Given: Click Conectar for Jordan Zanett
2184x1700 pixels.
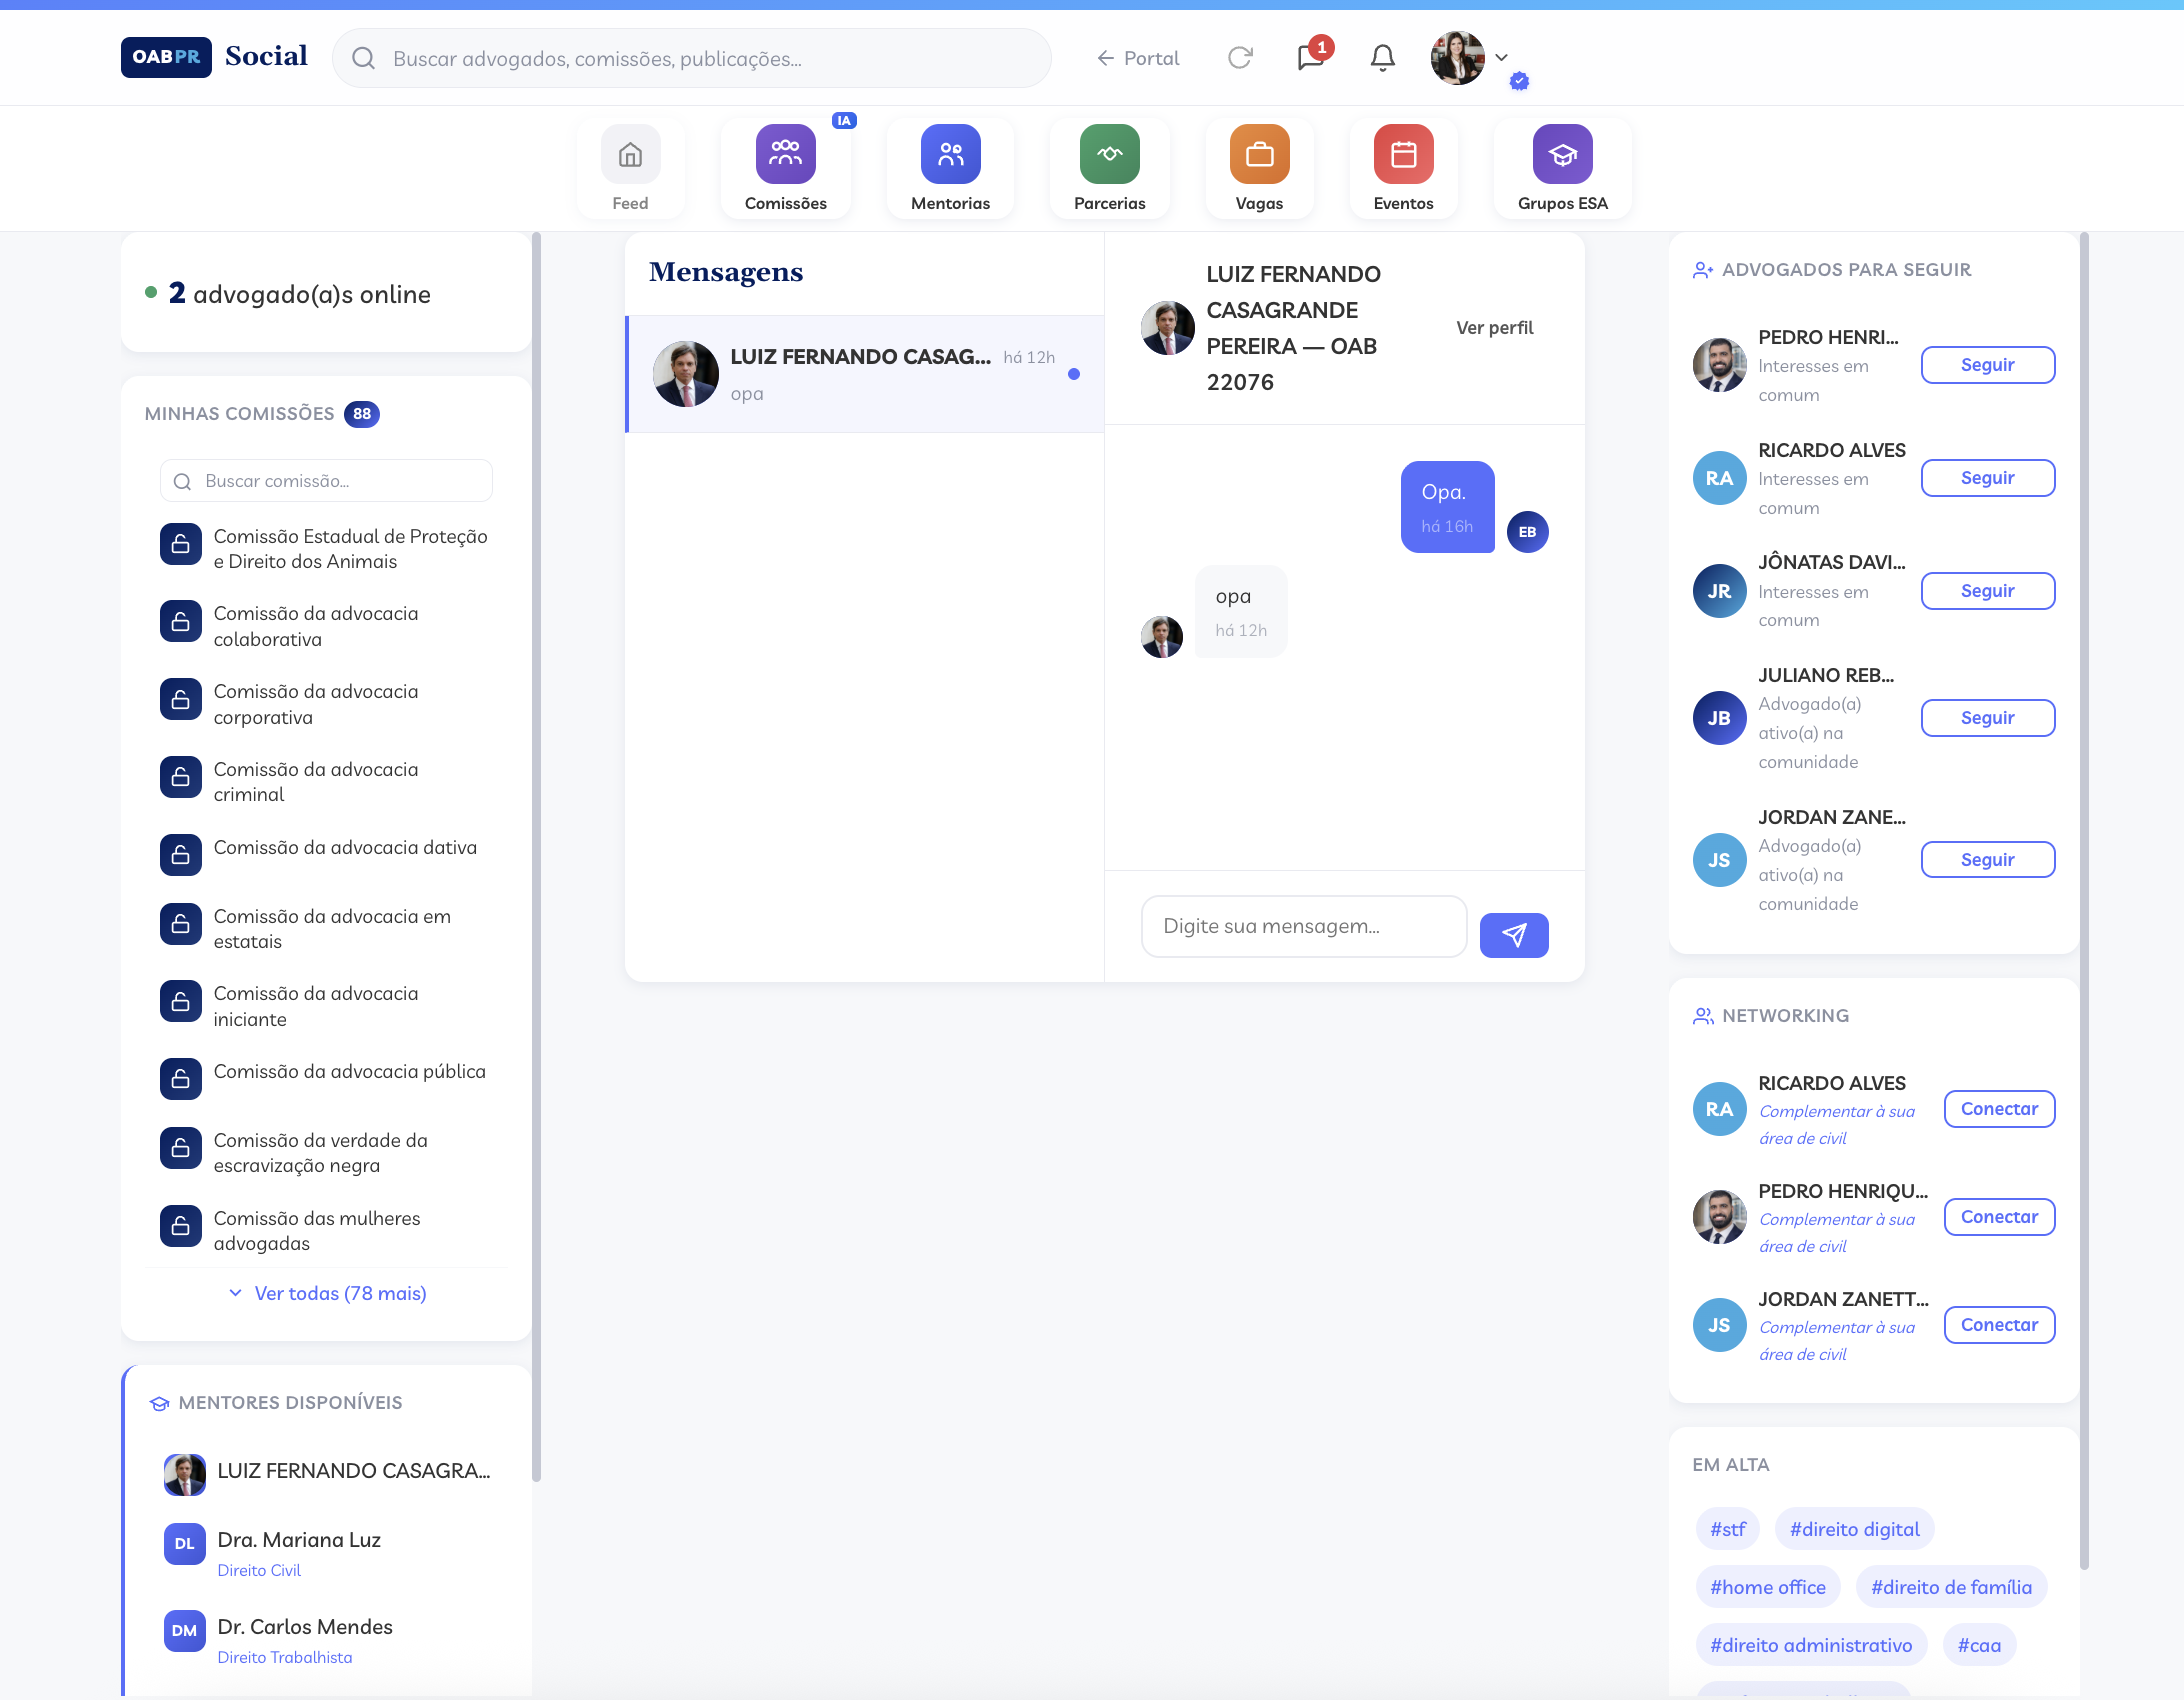Looking at the screenshot, I should (x=1998, y=1325).
